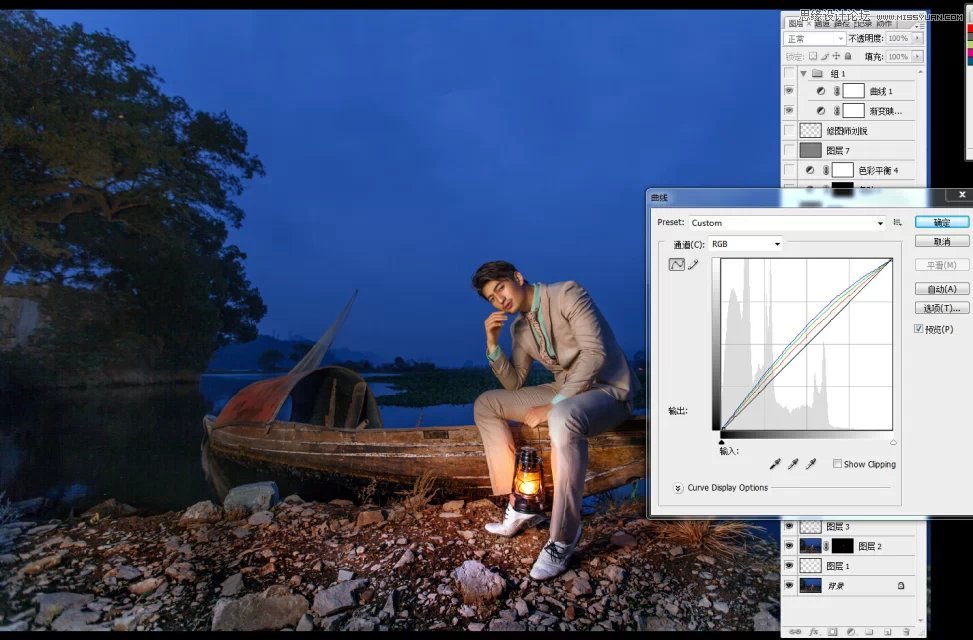Click the adjustment icon on 渐变映 layer

[821, 111]
